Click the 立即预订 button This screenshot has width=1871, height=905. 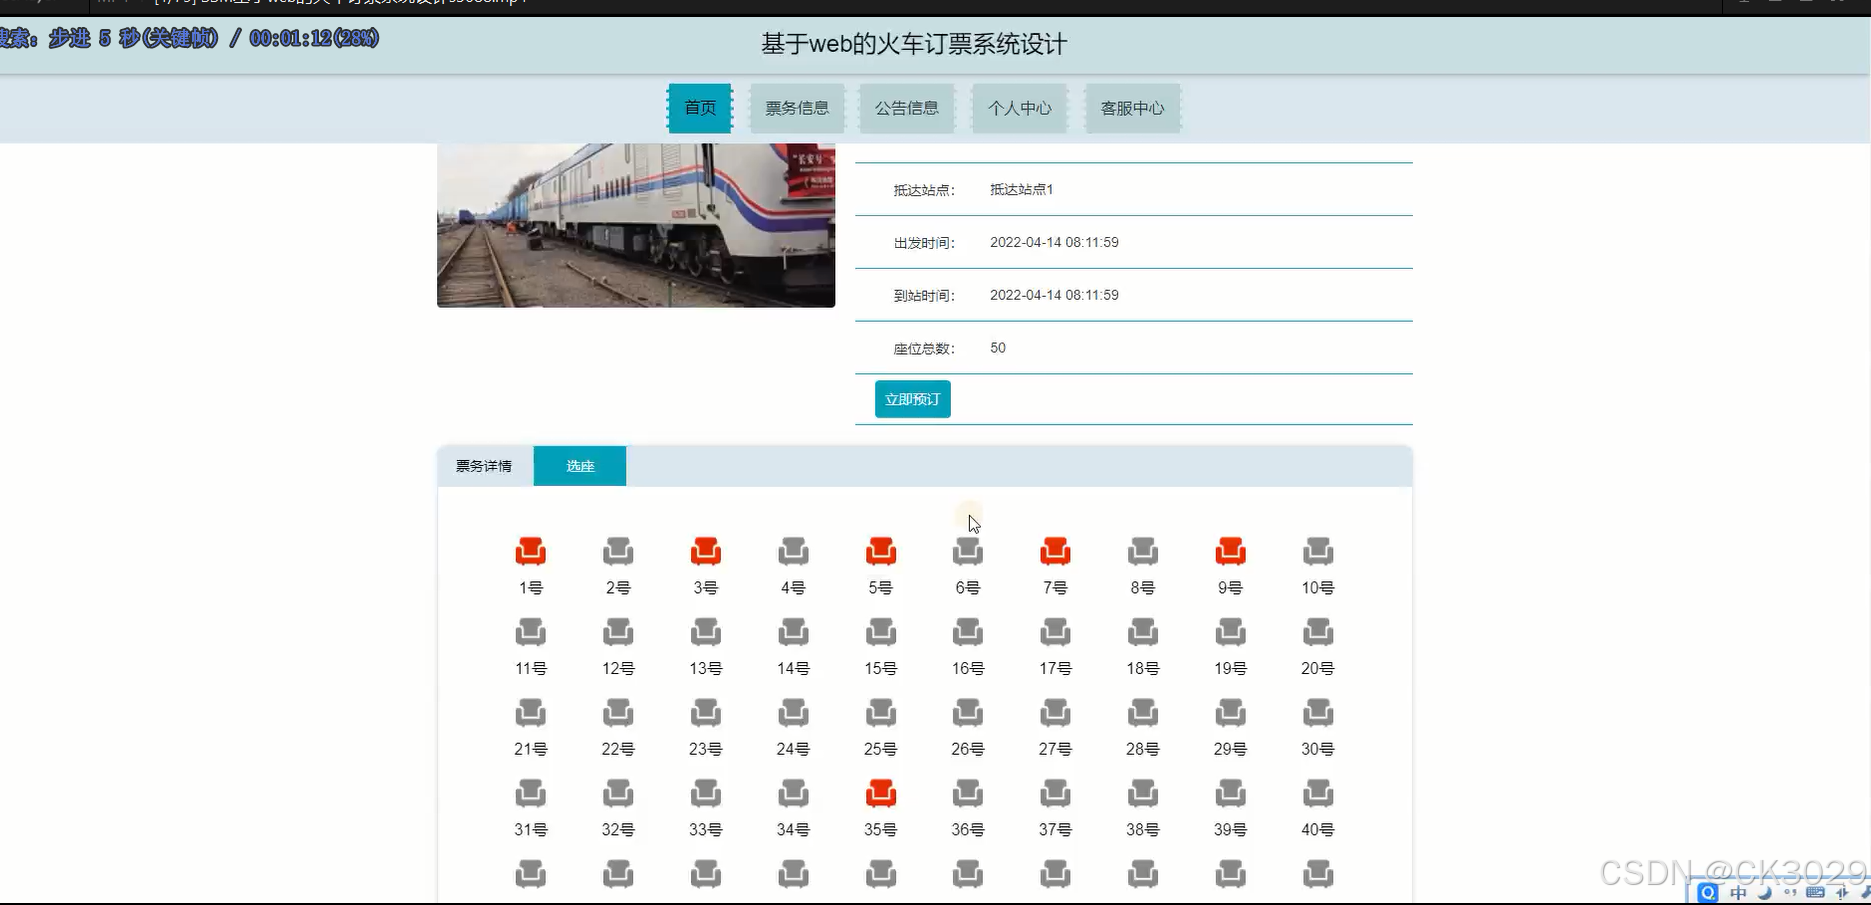click(x=913, y=399)
